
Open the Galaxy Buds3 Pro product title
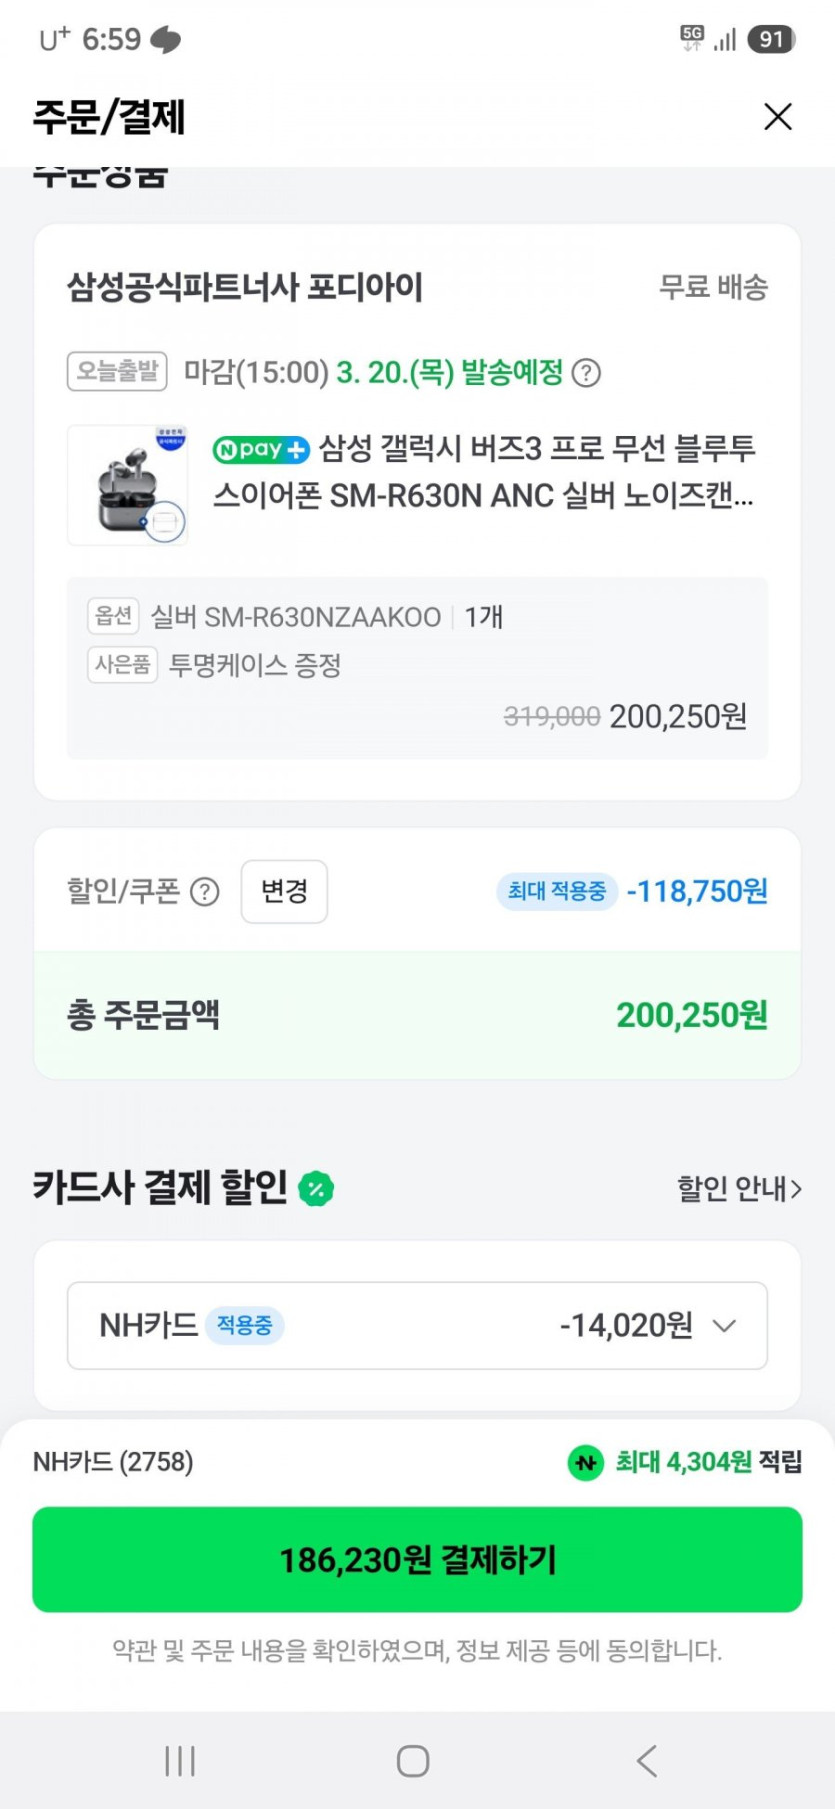tap(485, 472)
